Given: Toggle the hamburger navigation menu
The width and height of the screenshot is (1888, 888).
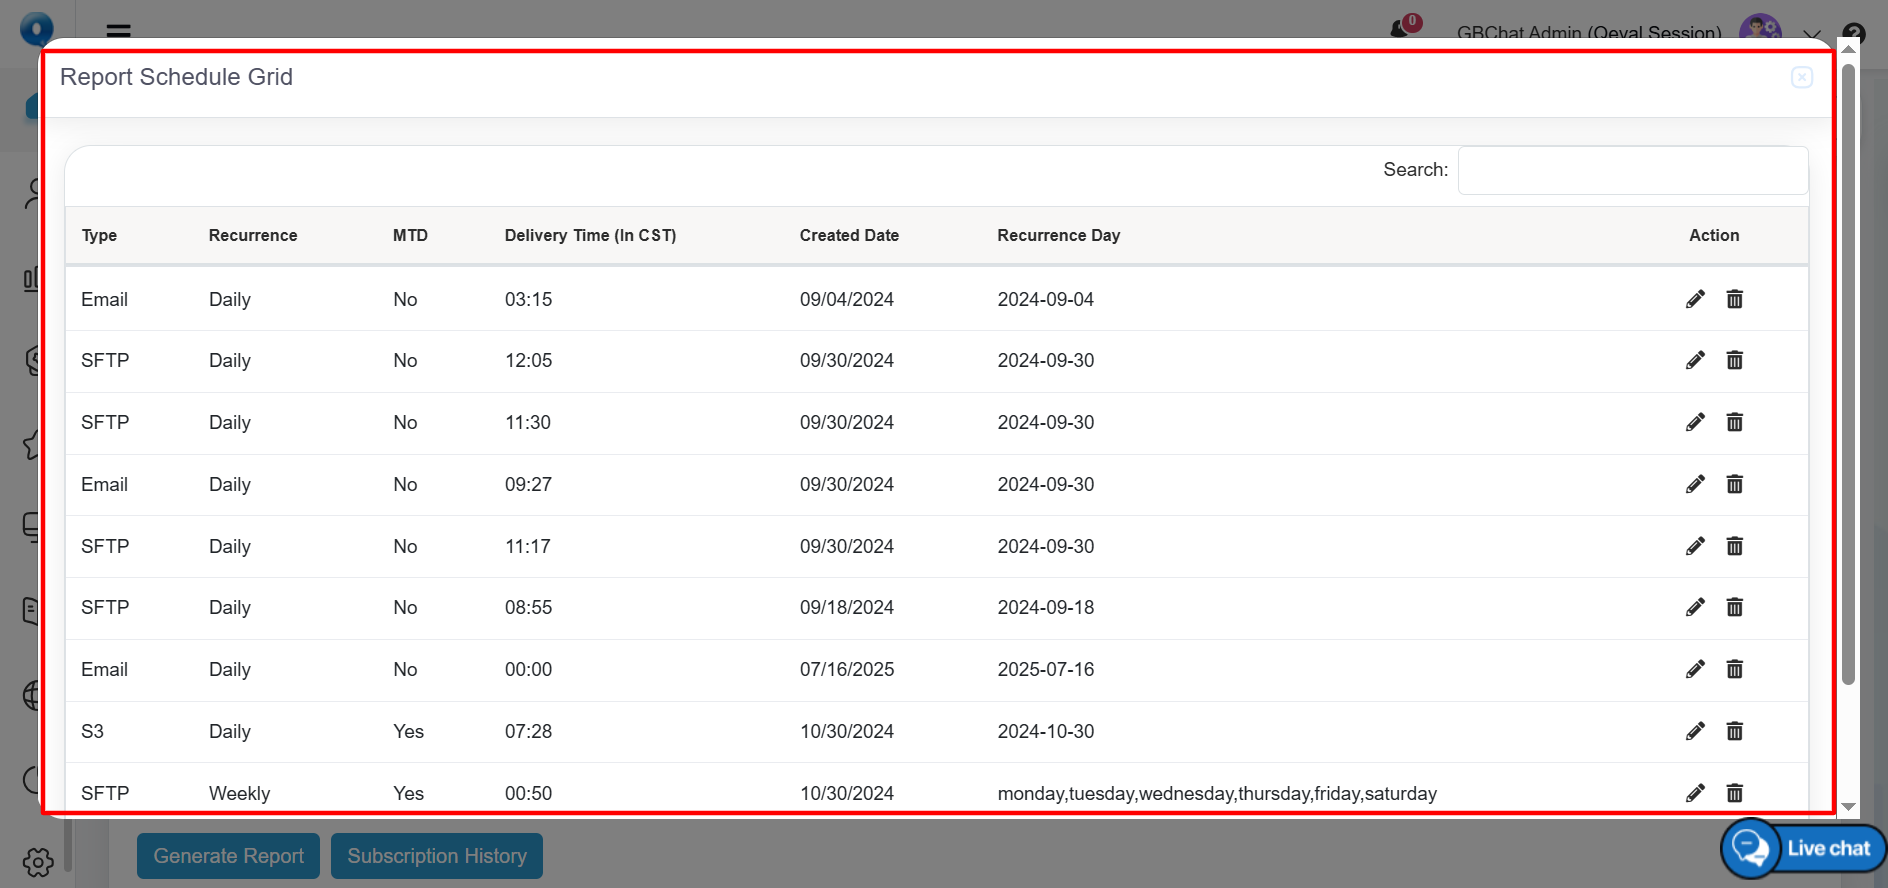Looking at the screenshot, I should pyautogui.click(x=118, y=31).
